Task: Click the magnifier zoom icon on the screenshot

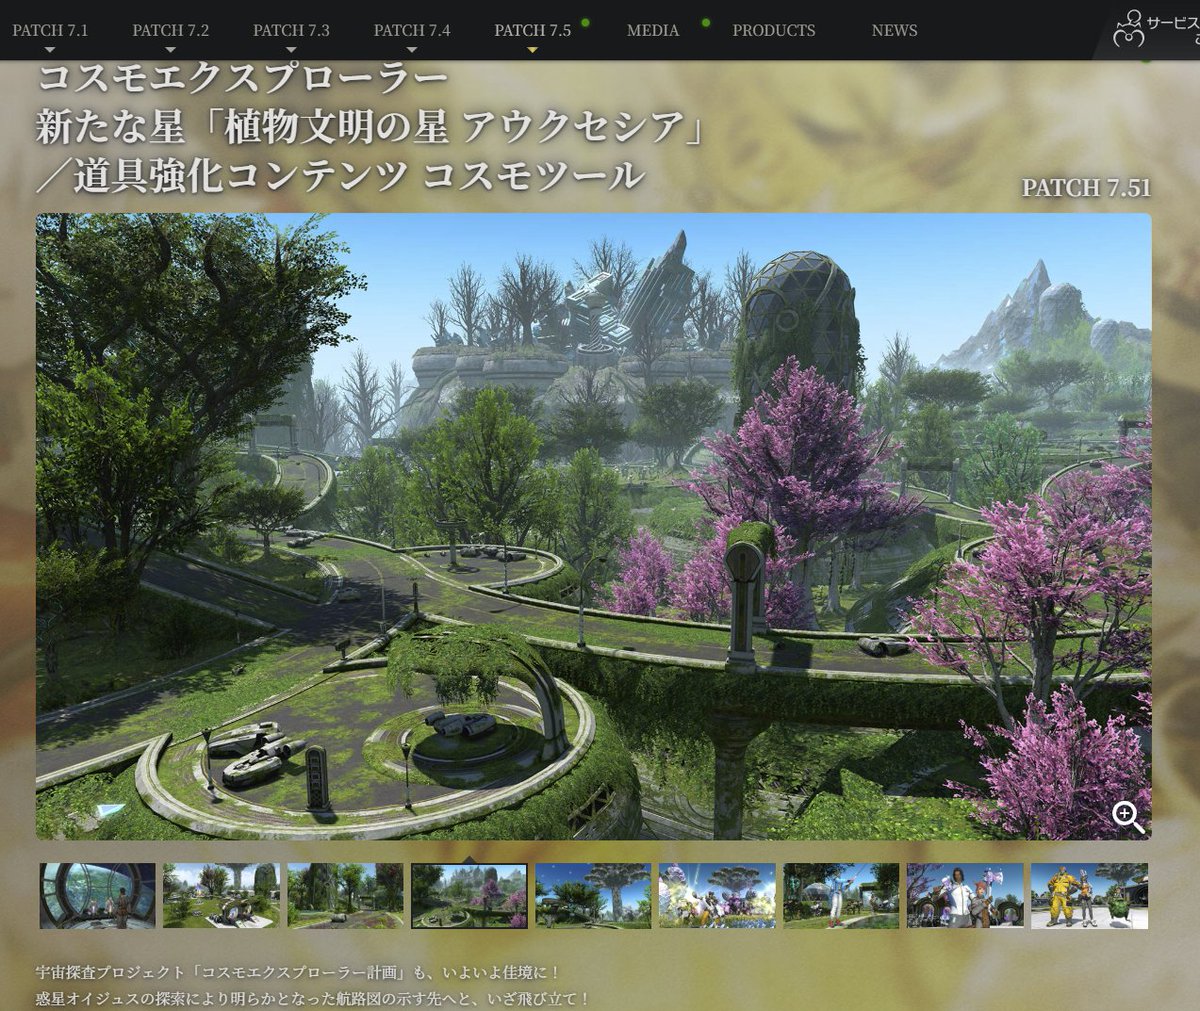Action: click(x=1128, y=816)
